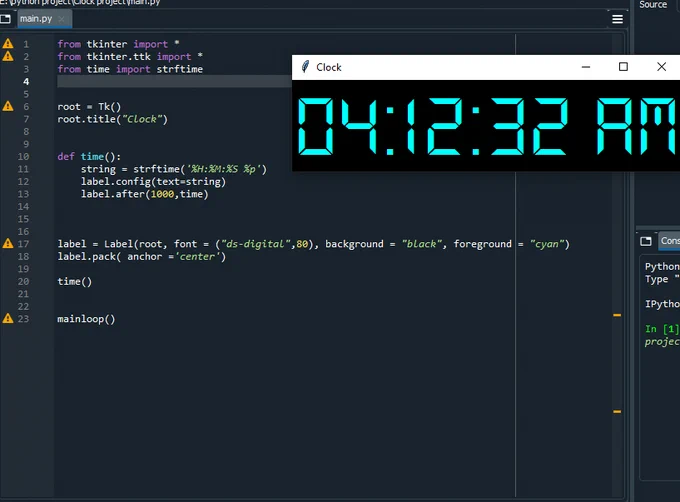Maximize the Clock window
The width and height of the screenshot is (680, 502).
point(623,67)
